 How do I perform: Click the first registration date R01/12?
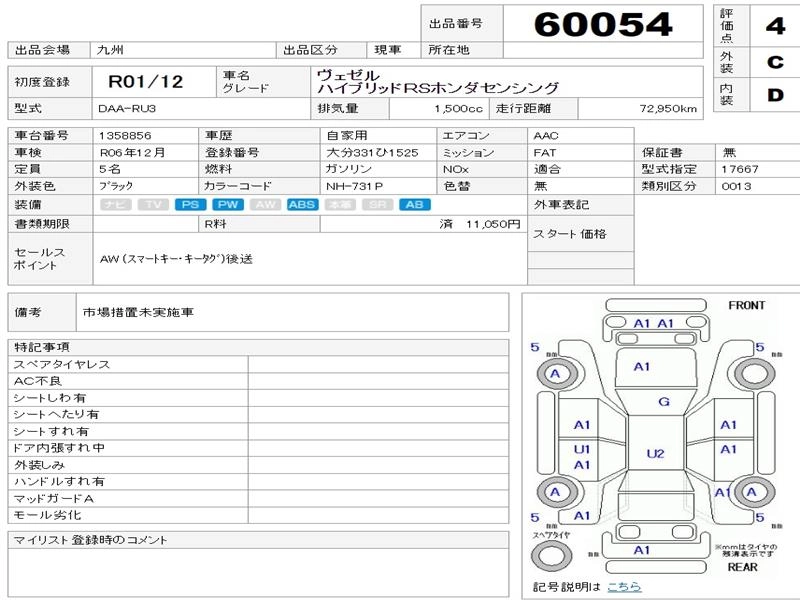pyautogui.click(x=146, y=82)
